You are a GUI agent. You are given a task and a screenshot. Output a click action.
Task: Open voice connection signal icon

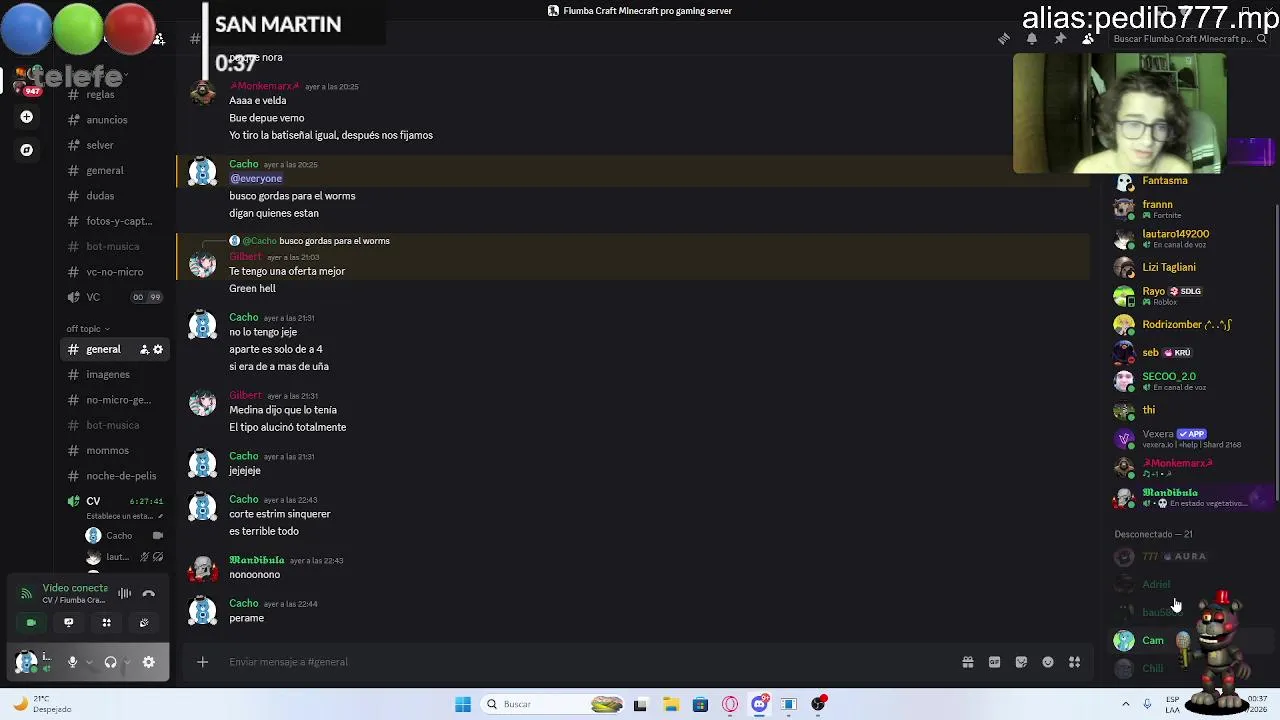coord(27,594)
